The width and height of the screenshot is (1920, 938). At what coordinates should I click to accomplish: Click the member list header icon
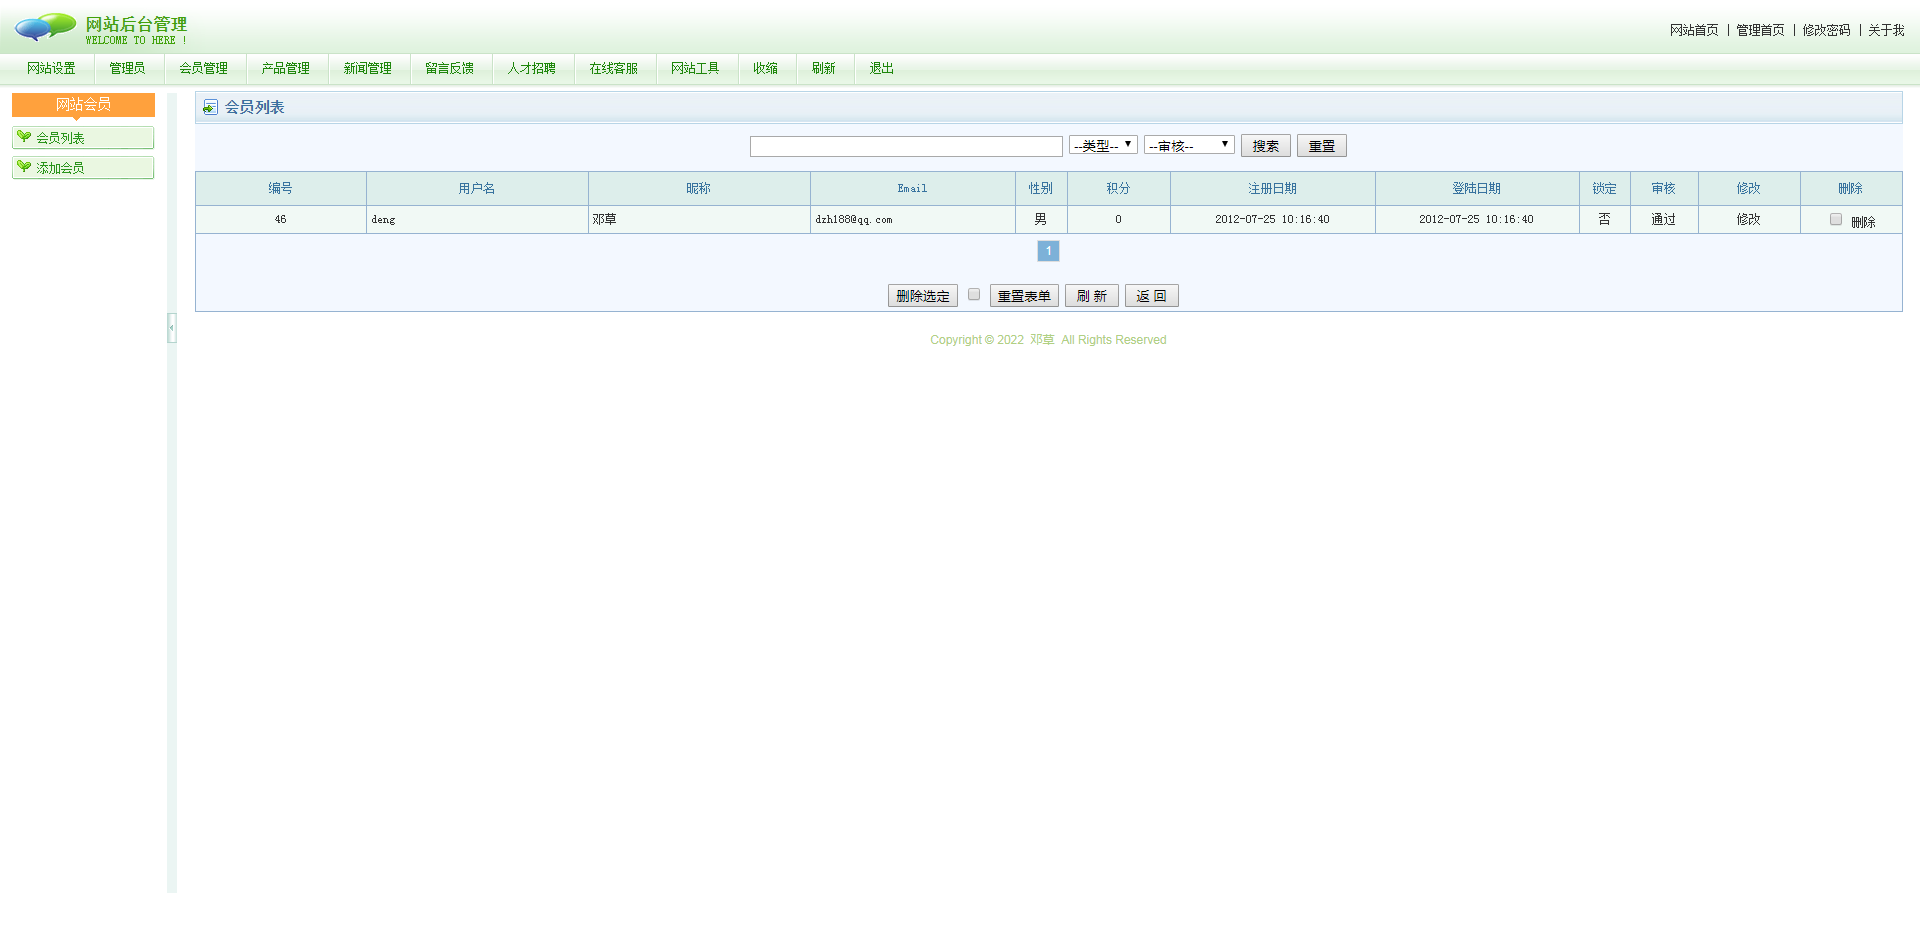click(210, 107)
